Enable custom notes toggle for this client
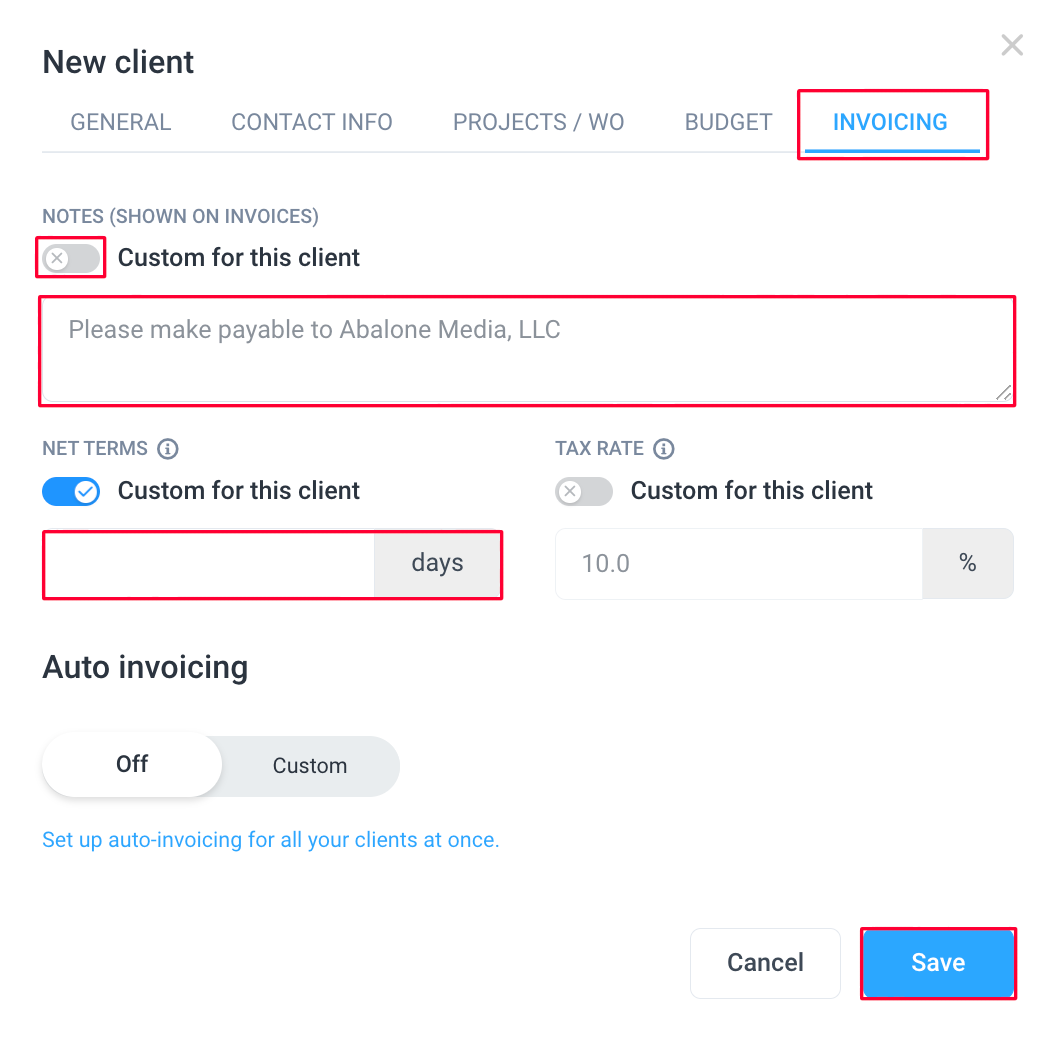 pyautogui.click(x=71, y=258)
